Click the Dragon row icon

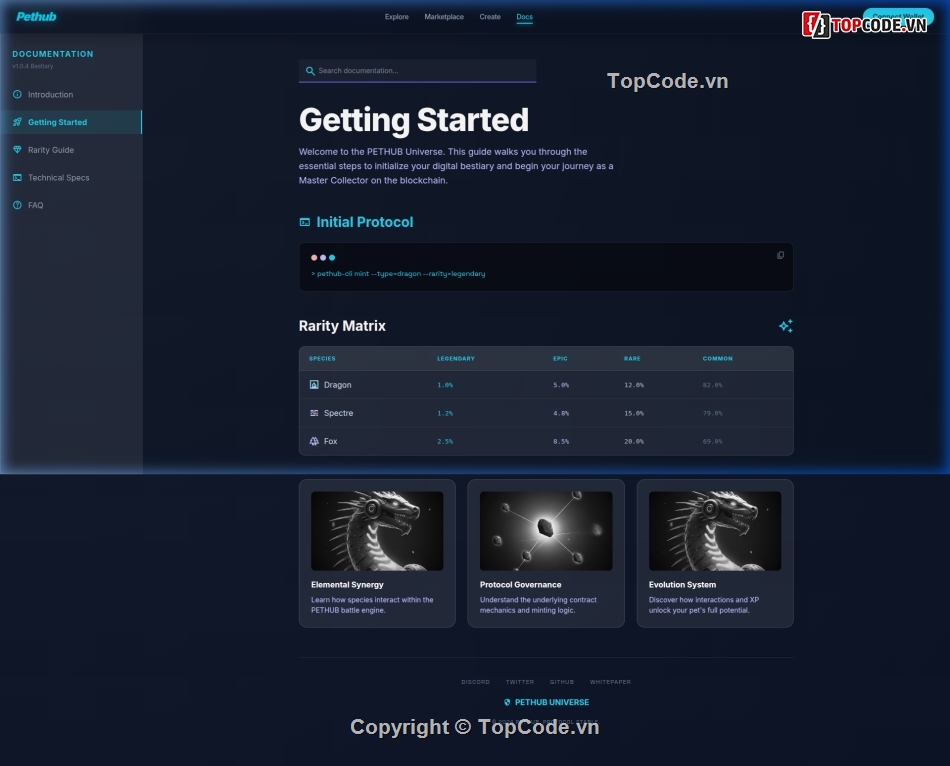pos(314,385)
